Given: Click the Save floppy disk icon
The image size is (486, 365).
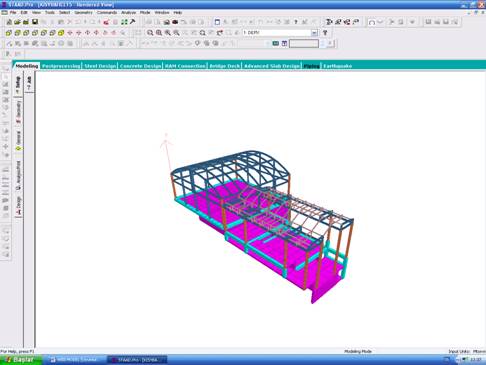Looking at the screenshot, I should (x=35, y=22).
